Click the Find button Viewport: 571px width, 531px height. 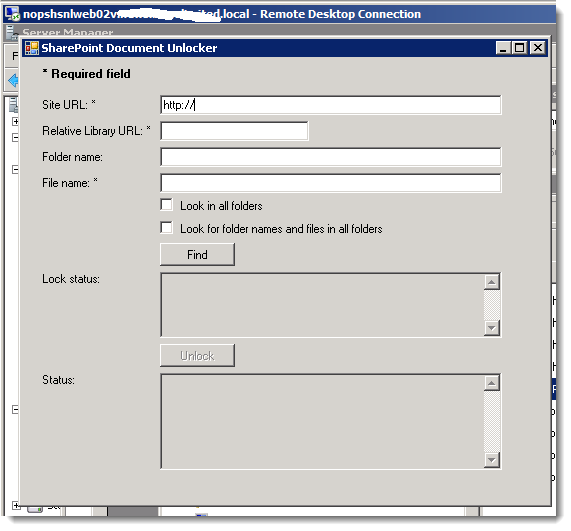click(197, 255)
